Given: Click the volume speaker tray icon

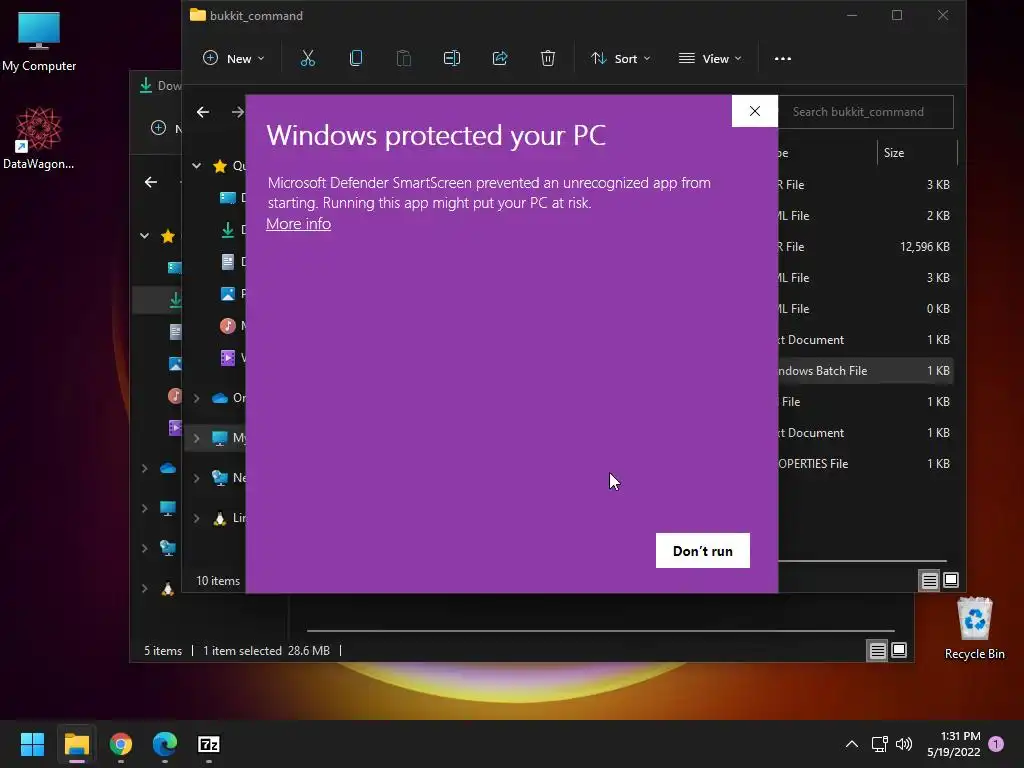Looking at the screenshot, I should pyautogui.click(x=904, y=744).
